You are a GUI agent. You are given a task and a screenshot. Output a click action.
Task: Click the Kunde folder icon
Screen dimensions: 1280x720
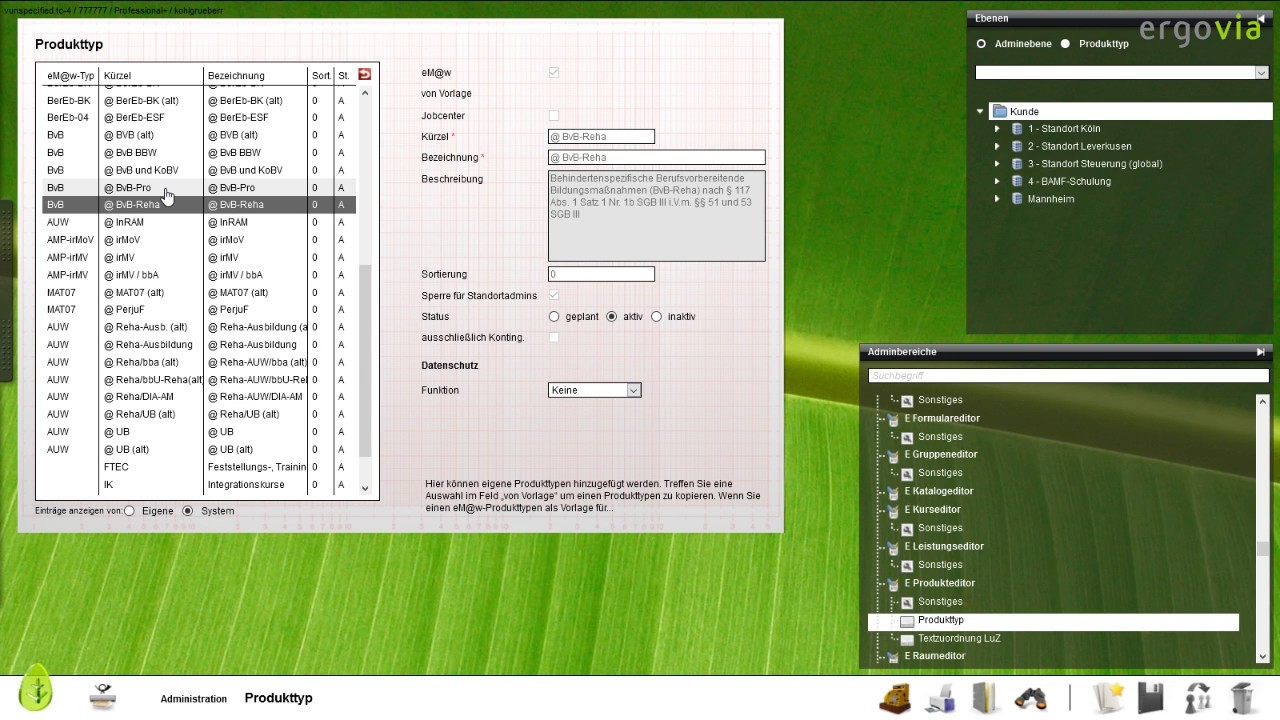click(x=999, y=112)
